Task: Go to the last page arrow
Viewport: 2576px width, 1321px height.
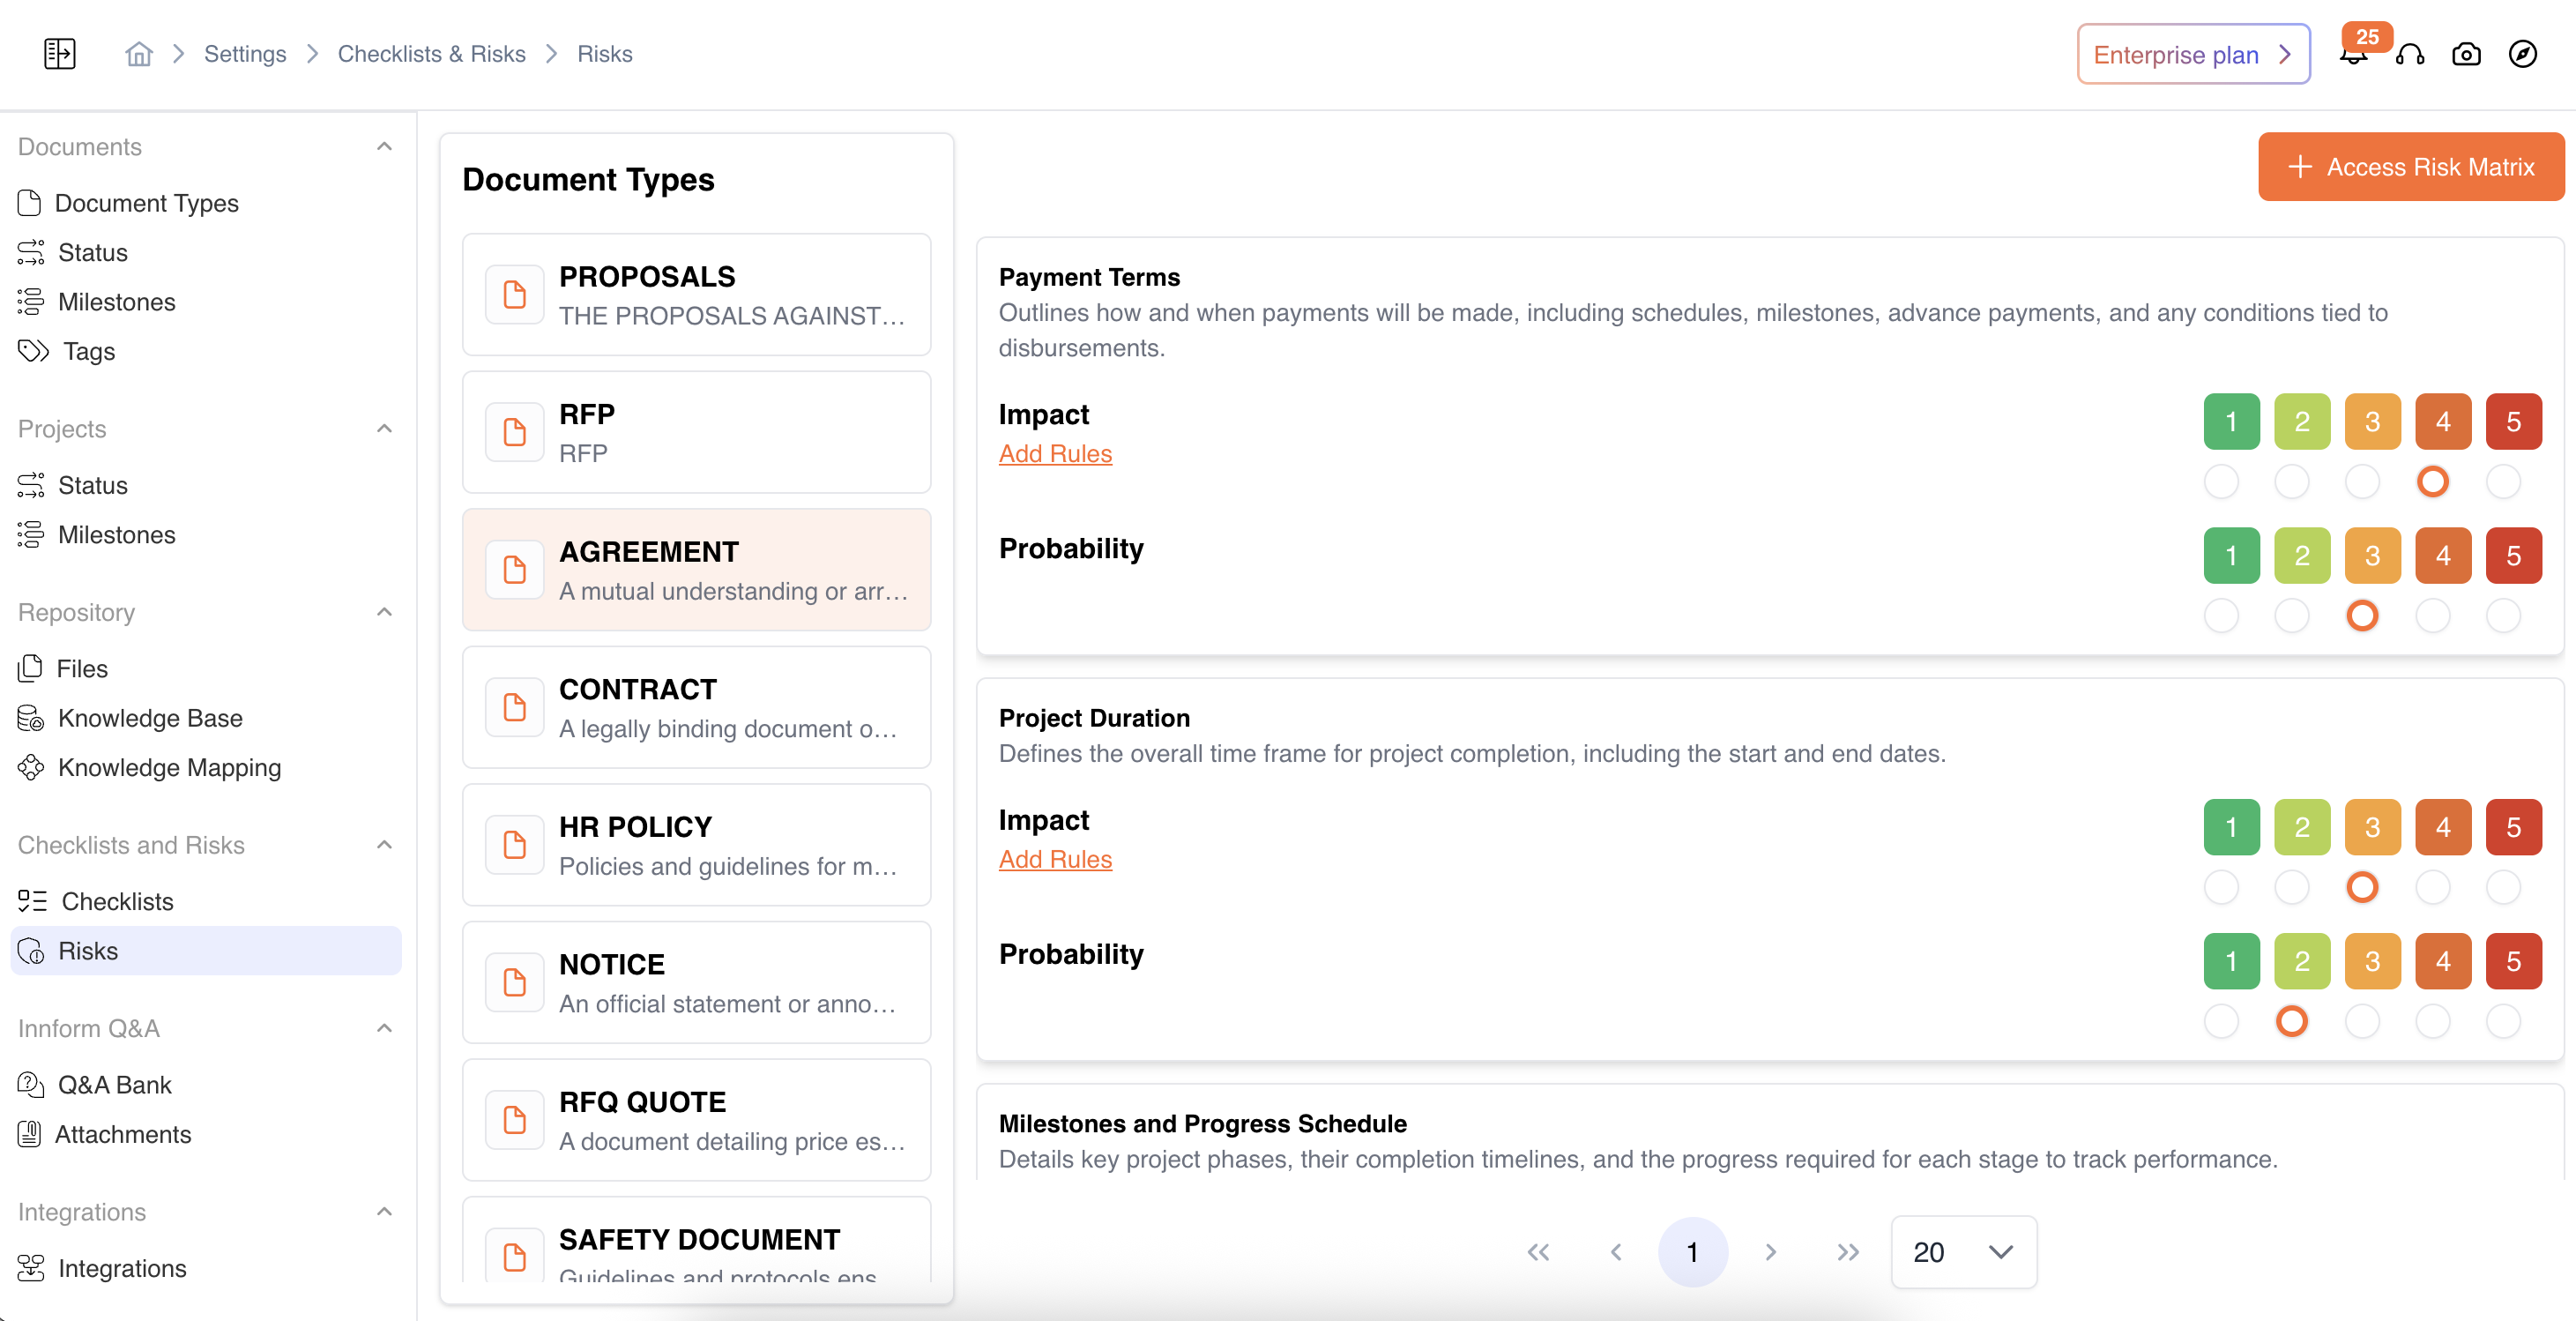Action: click(1847, 1252)
